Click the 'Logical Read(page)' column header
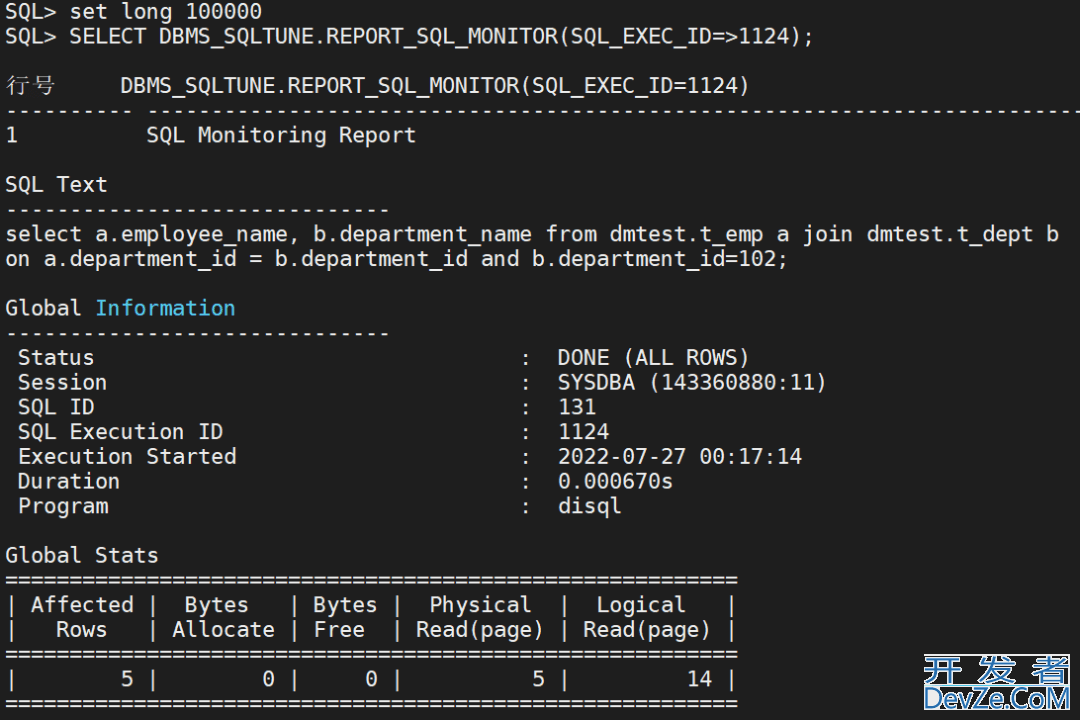 pyautogui.click(x=646, y=617)
